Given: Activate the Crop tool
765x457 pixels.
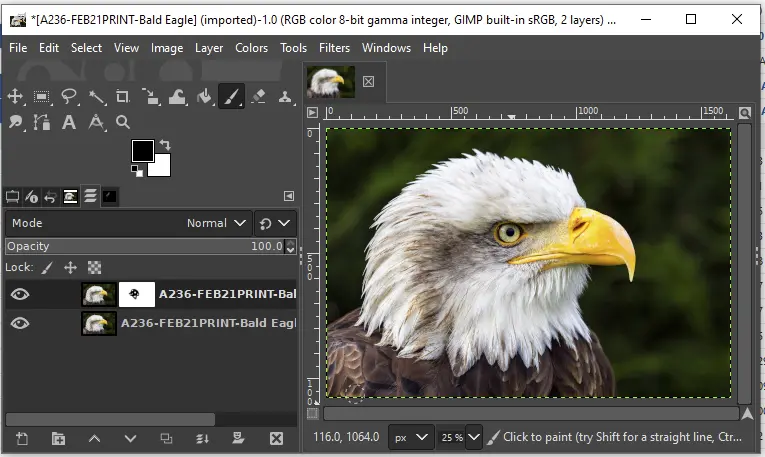Looking at the screenshot, I should click(x=123, y=97).
